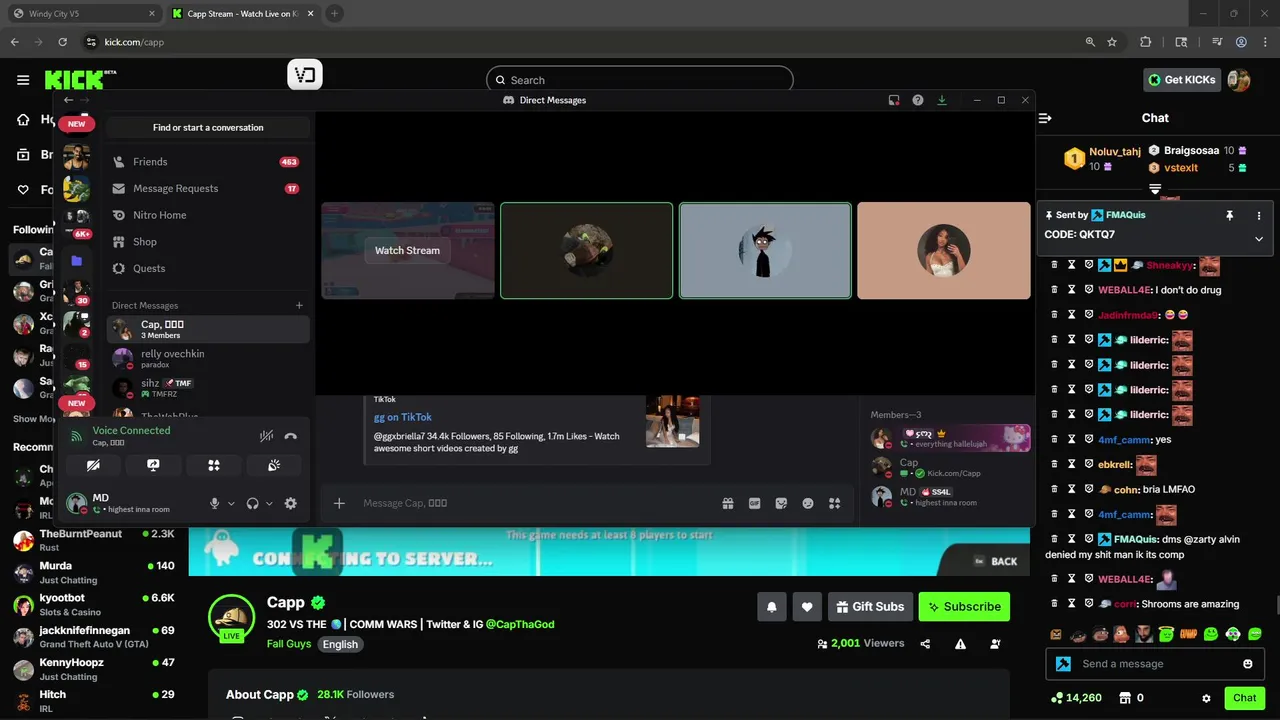Screen dimensions: 1280x720
Task: Click Watch Stream on the stream tile
Action: [x=407, y=251]
